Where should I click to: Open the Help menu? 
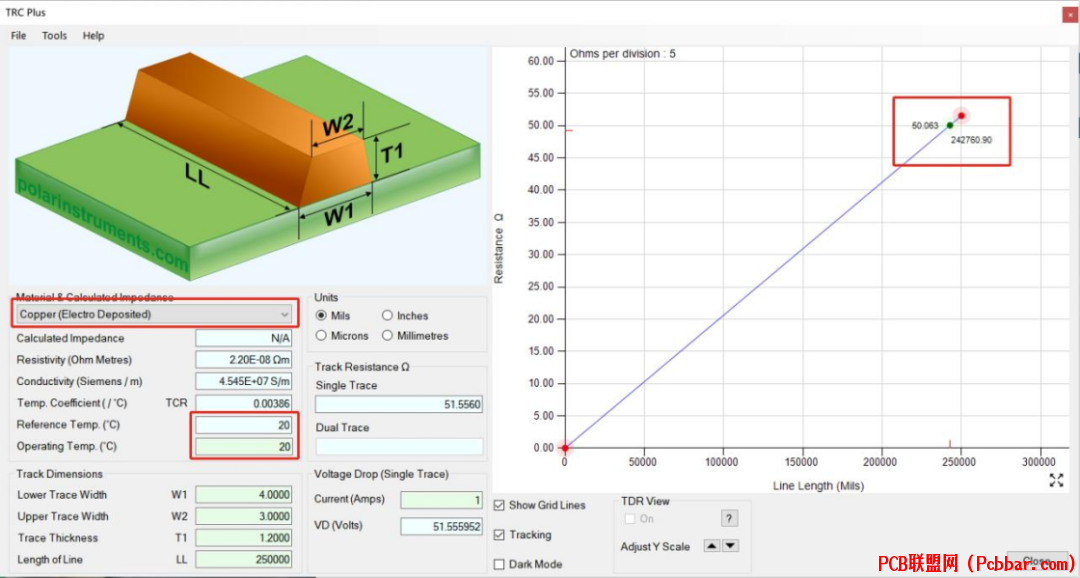(94, 36)
